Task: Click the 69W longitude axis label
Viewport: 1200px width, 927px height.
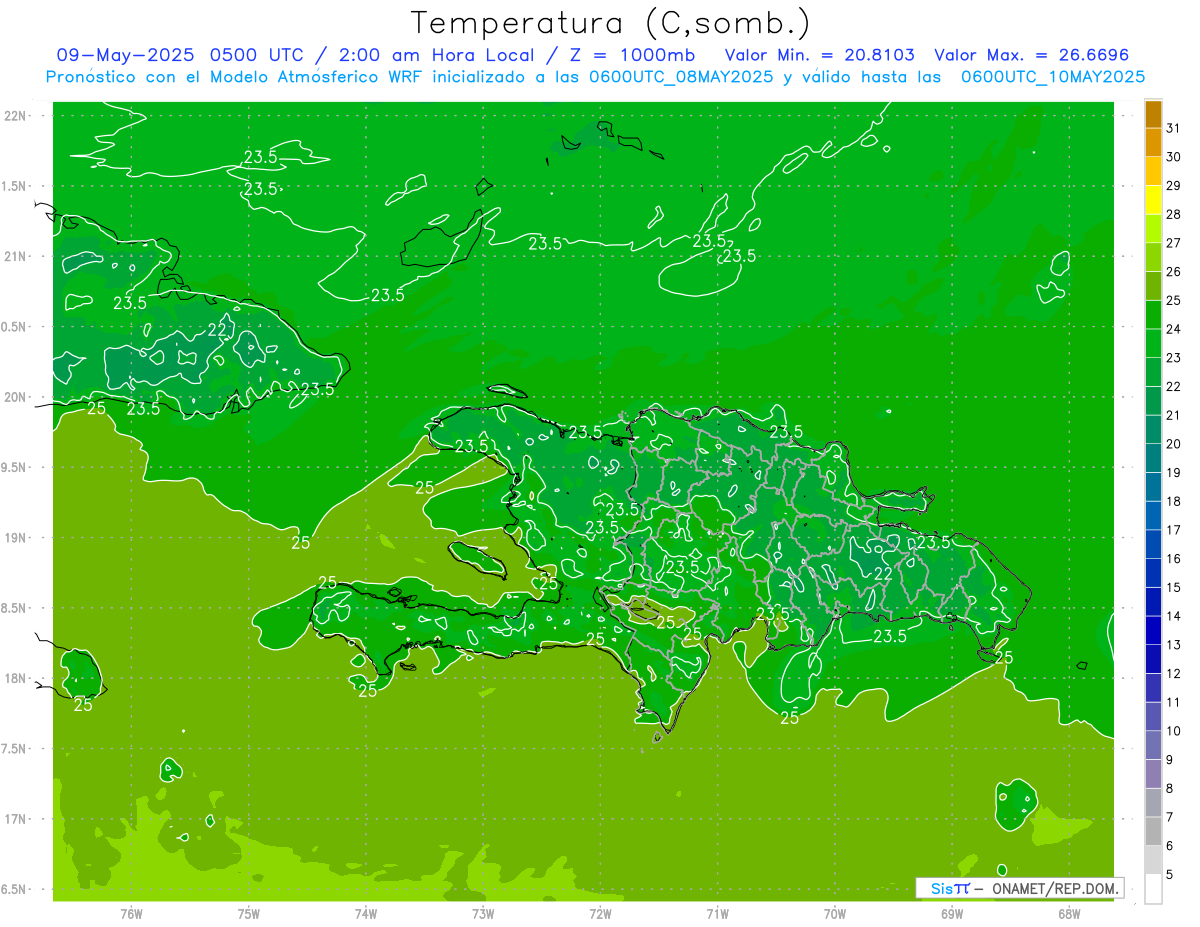Action: coord(952,913)
